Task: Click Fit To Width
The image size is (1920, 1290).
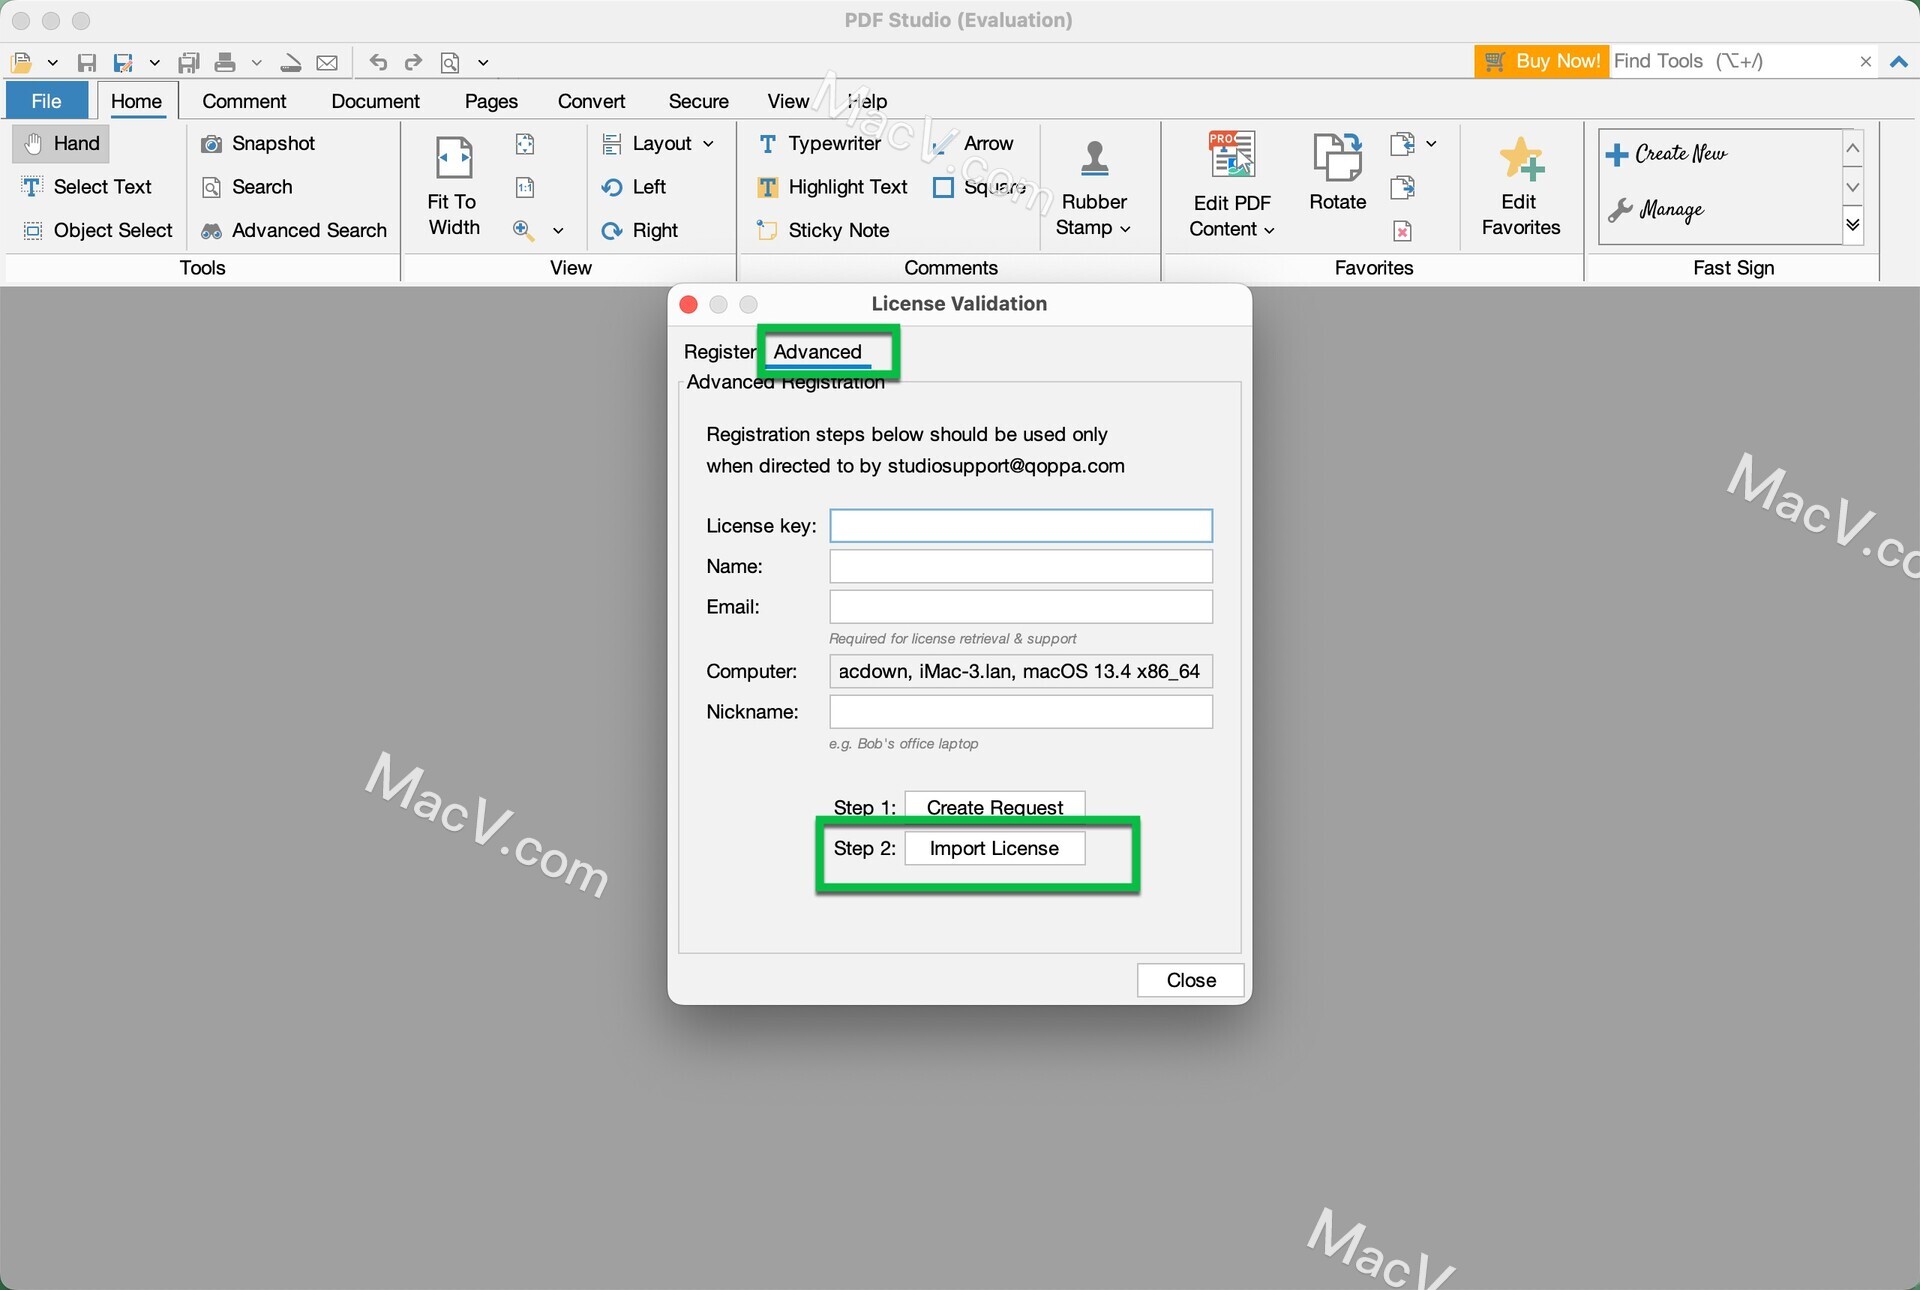Action: (454, 187)
